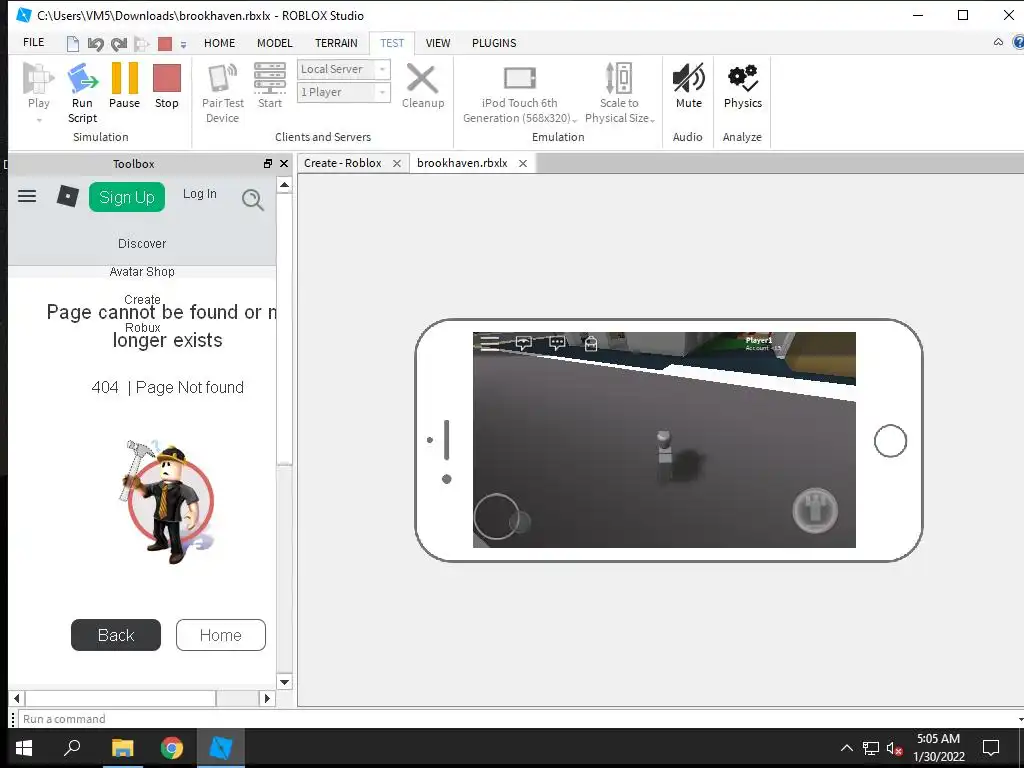1024x768 pixels.
Task: Close the Toolbox panel
Action: [283, 163]
